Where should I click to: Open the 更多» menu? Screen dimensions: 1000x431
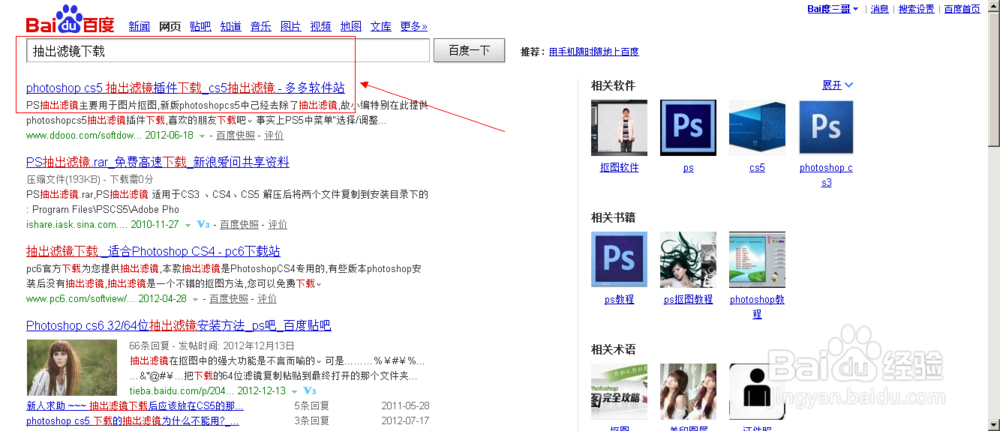414,27
